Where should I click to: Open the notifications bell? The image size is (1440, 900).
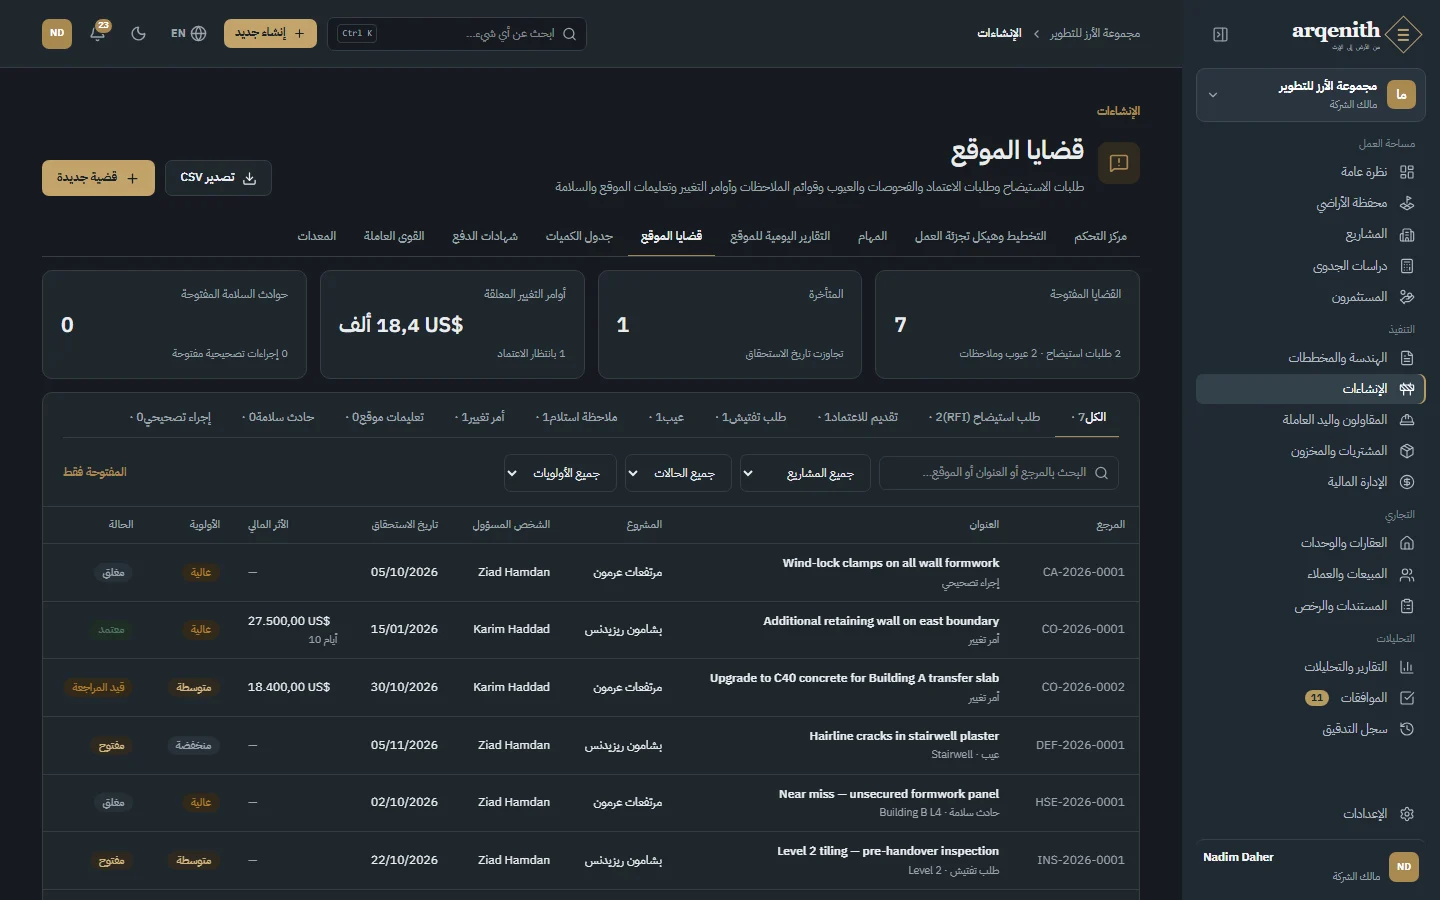[x=98, y=33]
